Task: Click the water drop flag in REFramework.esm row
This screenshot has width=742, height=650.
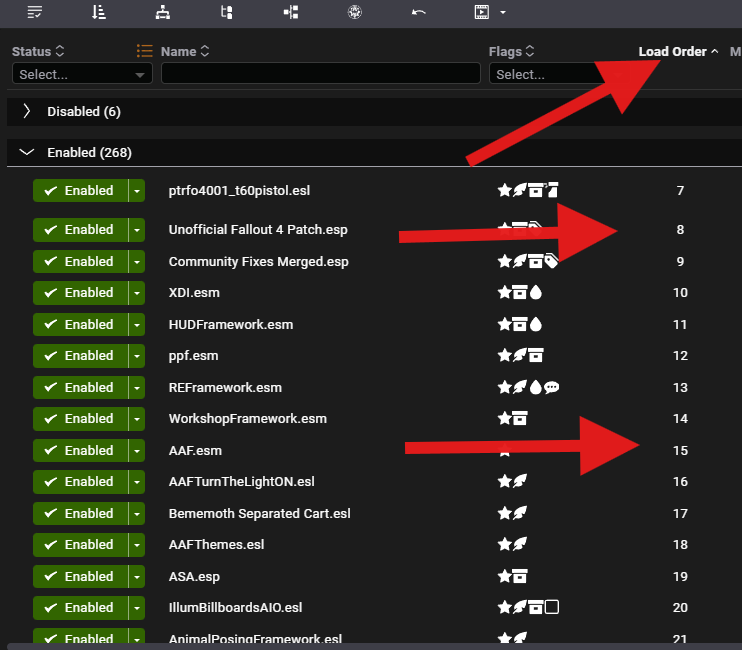Action: (536, 387)
